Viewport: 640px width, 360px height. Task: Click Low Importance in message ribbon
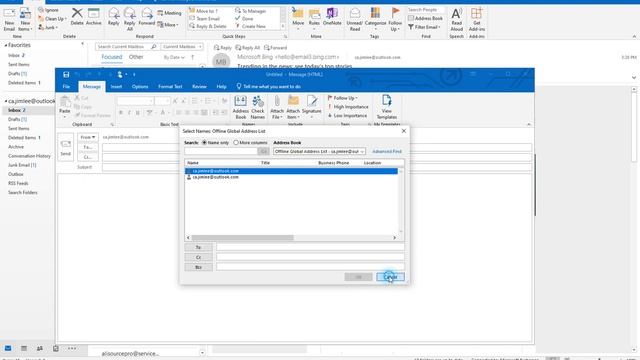(x=347, y=116)
